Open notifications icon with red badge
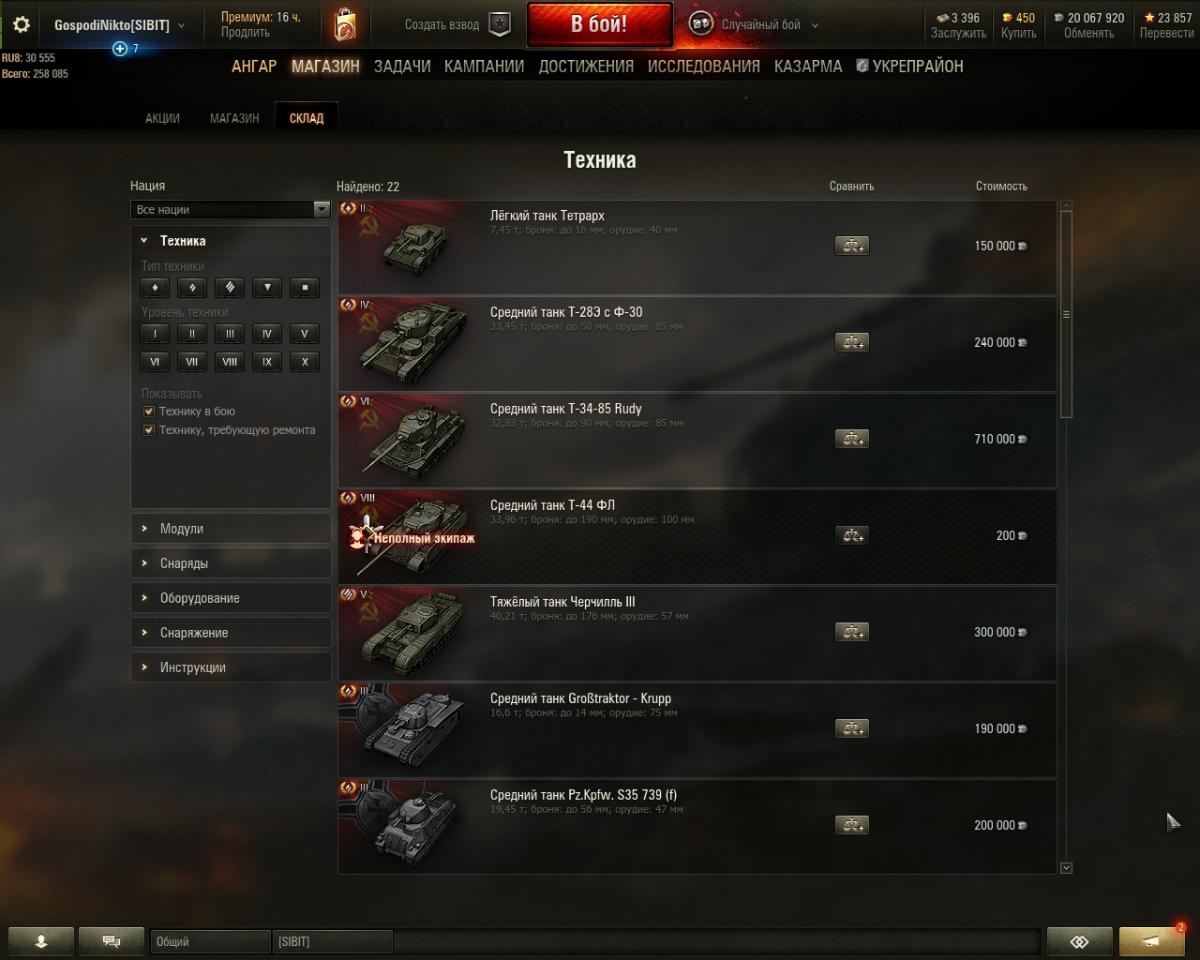The width and height of the screenshot is (1200, 960). tap(1152, 941)
